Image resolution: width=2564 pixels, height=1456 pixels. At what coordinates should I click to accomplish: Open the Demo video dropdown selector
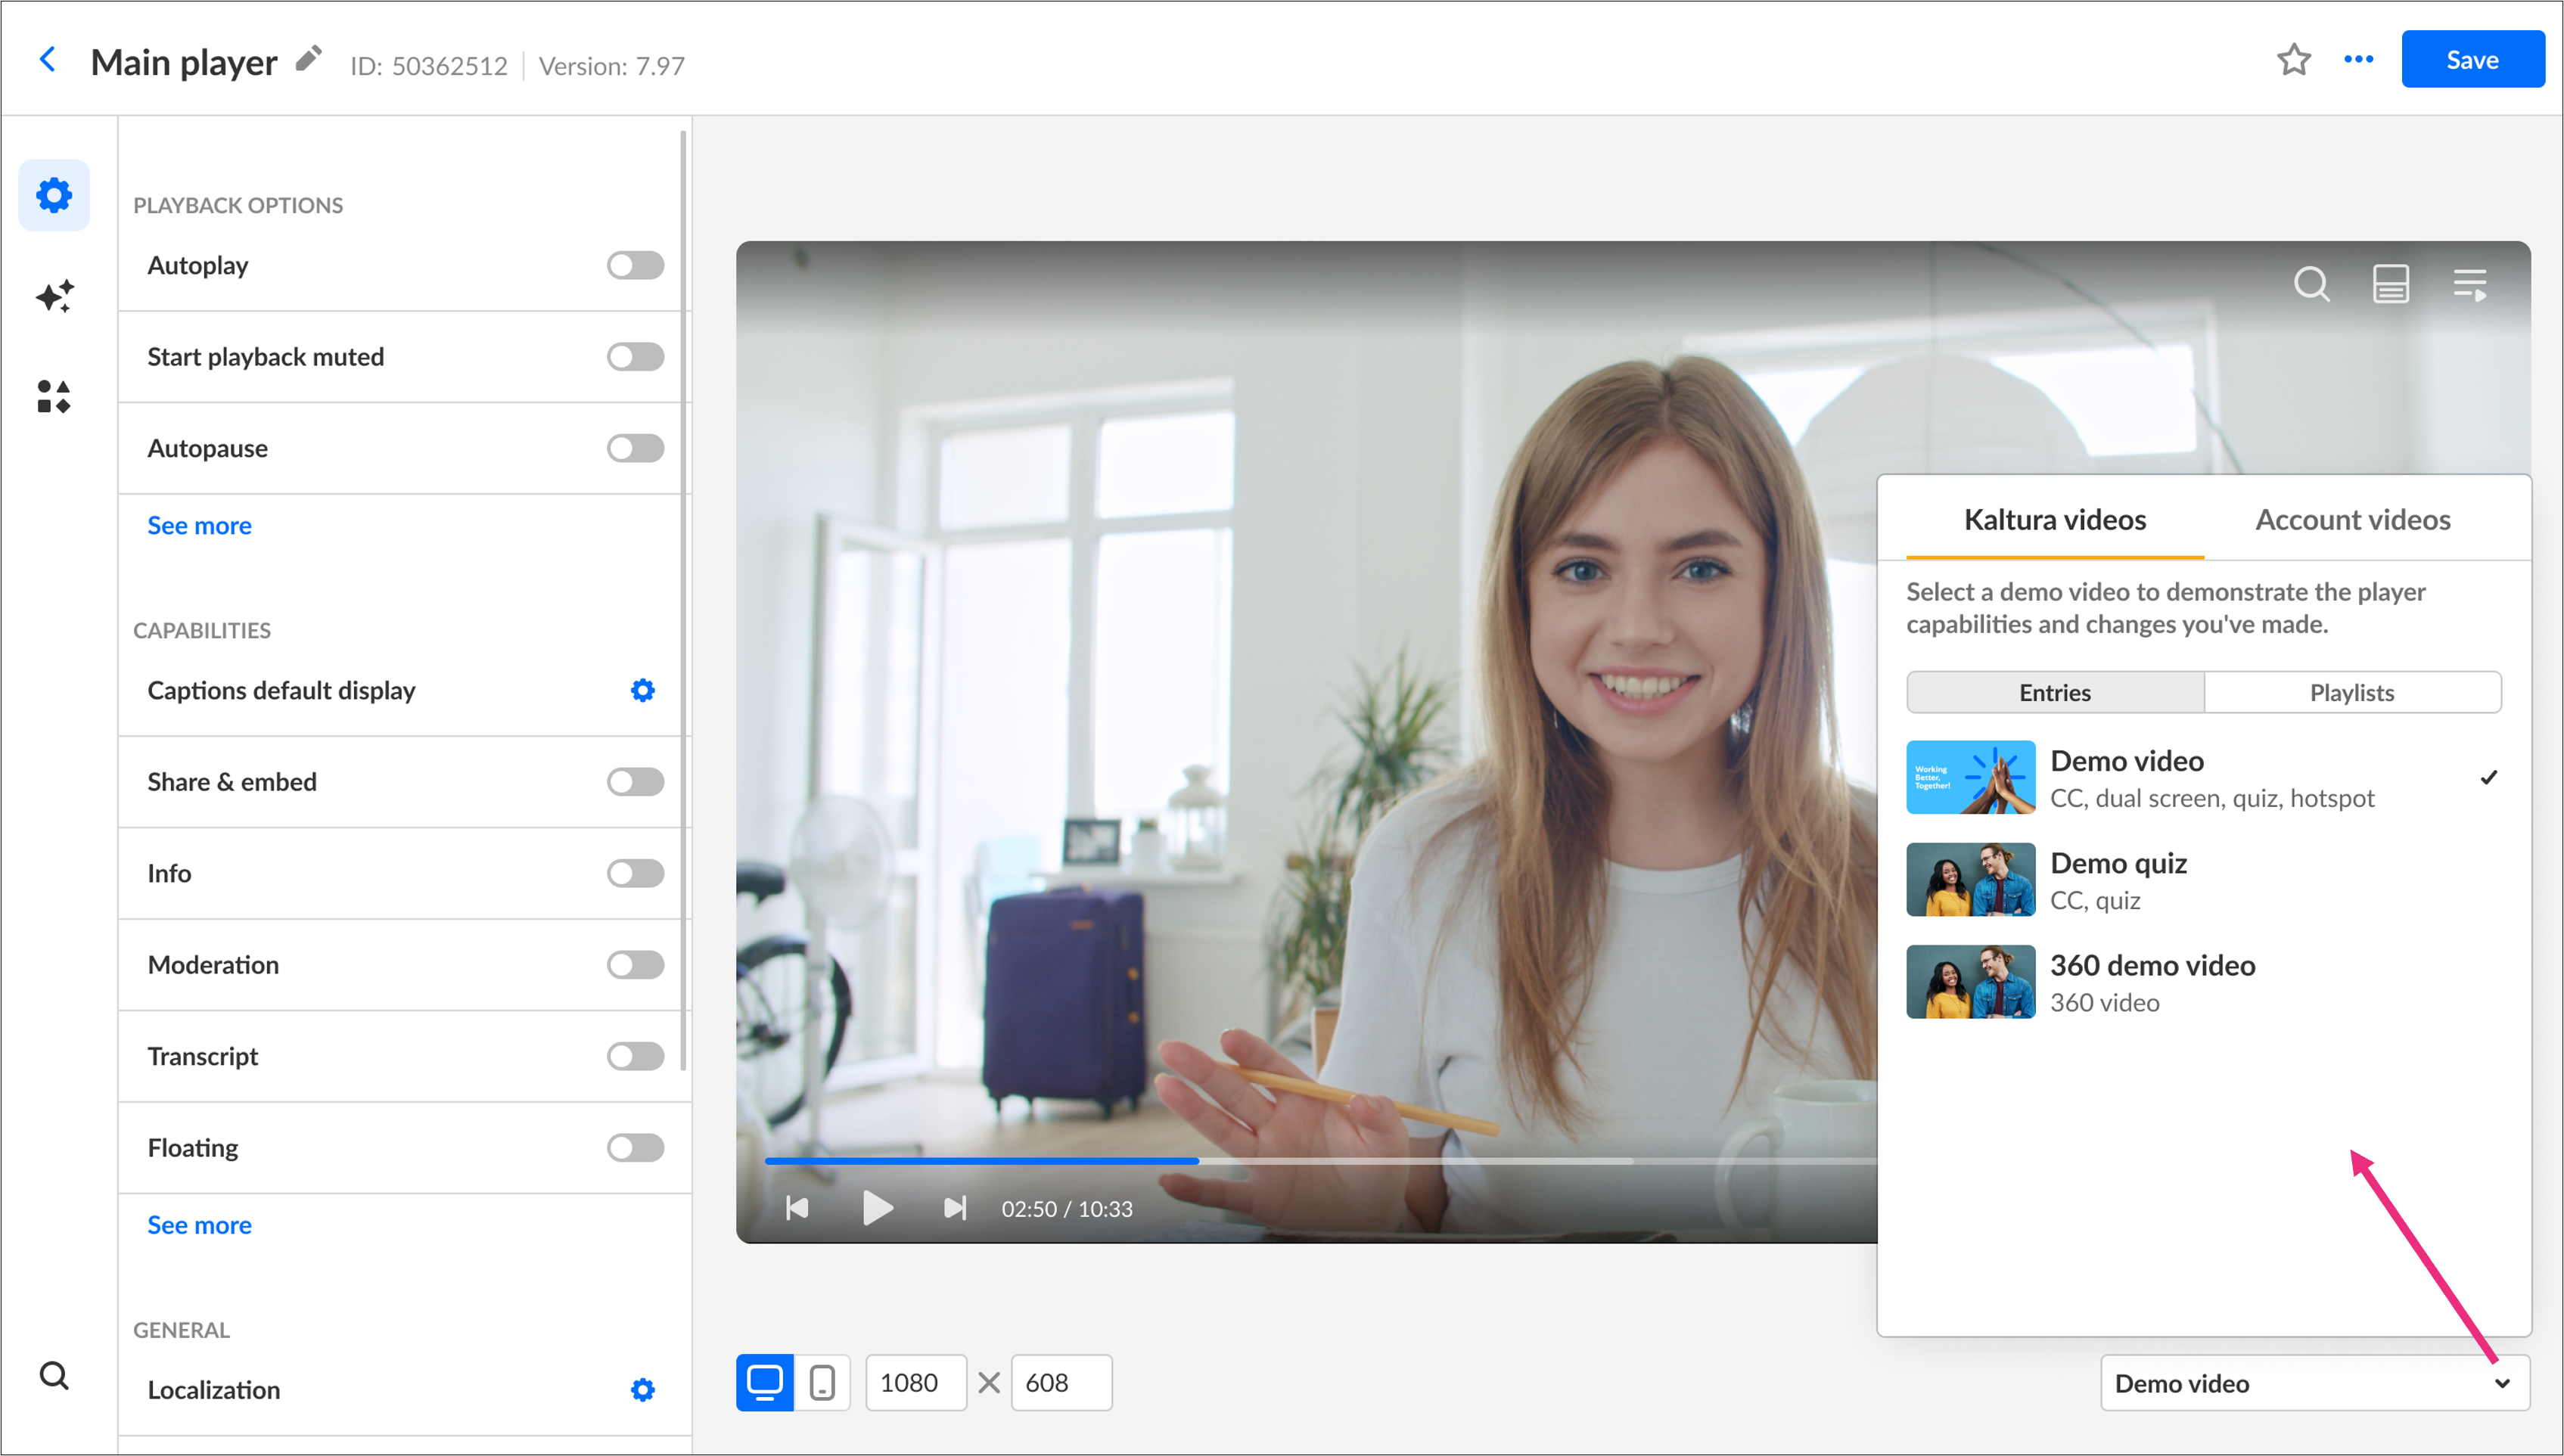pyautogui.click(x=2314, y=1383)
